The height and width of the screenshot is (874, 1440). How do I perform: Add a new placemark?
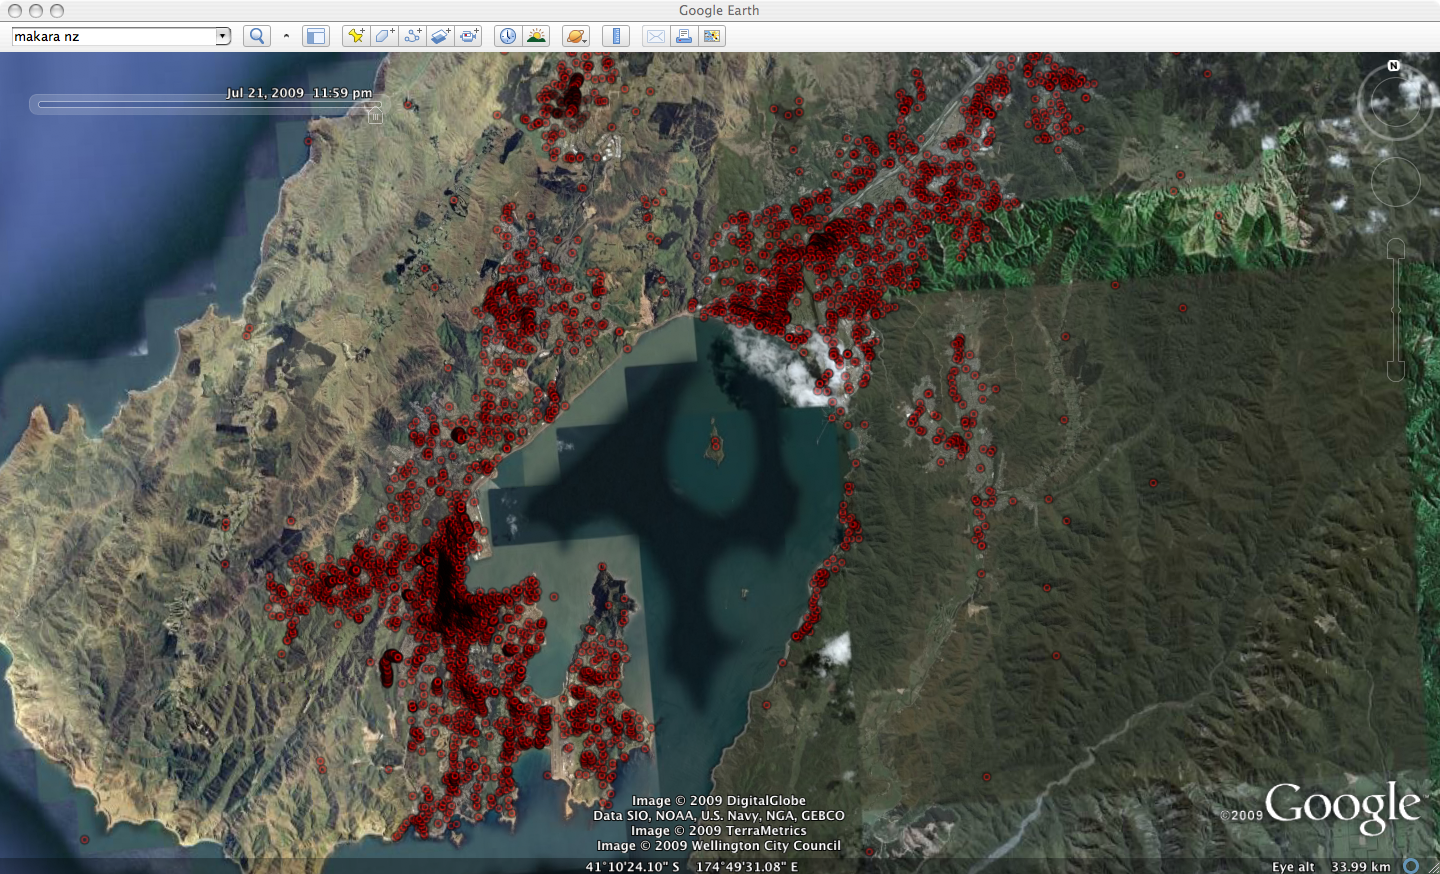(355, 36)
